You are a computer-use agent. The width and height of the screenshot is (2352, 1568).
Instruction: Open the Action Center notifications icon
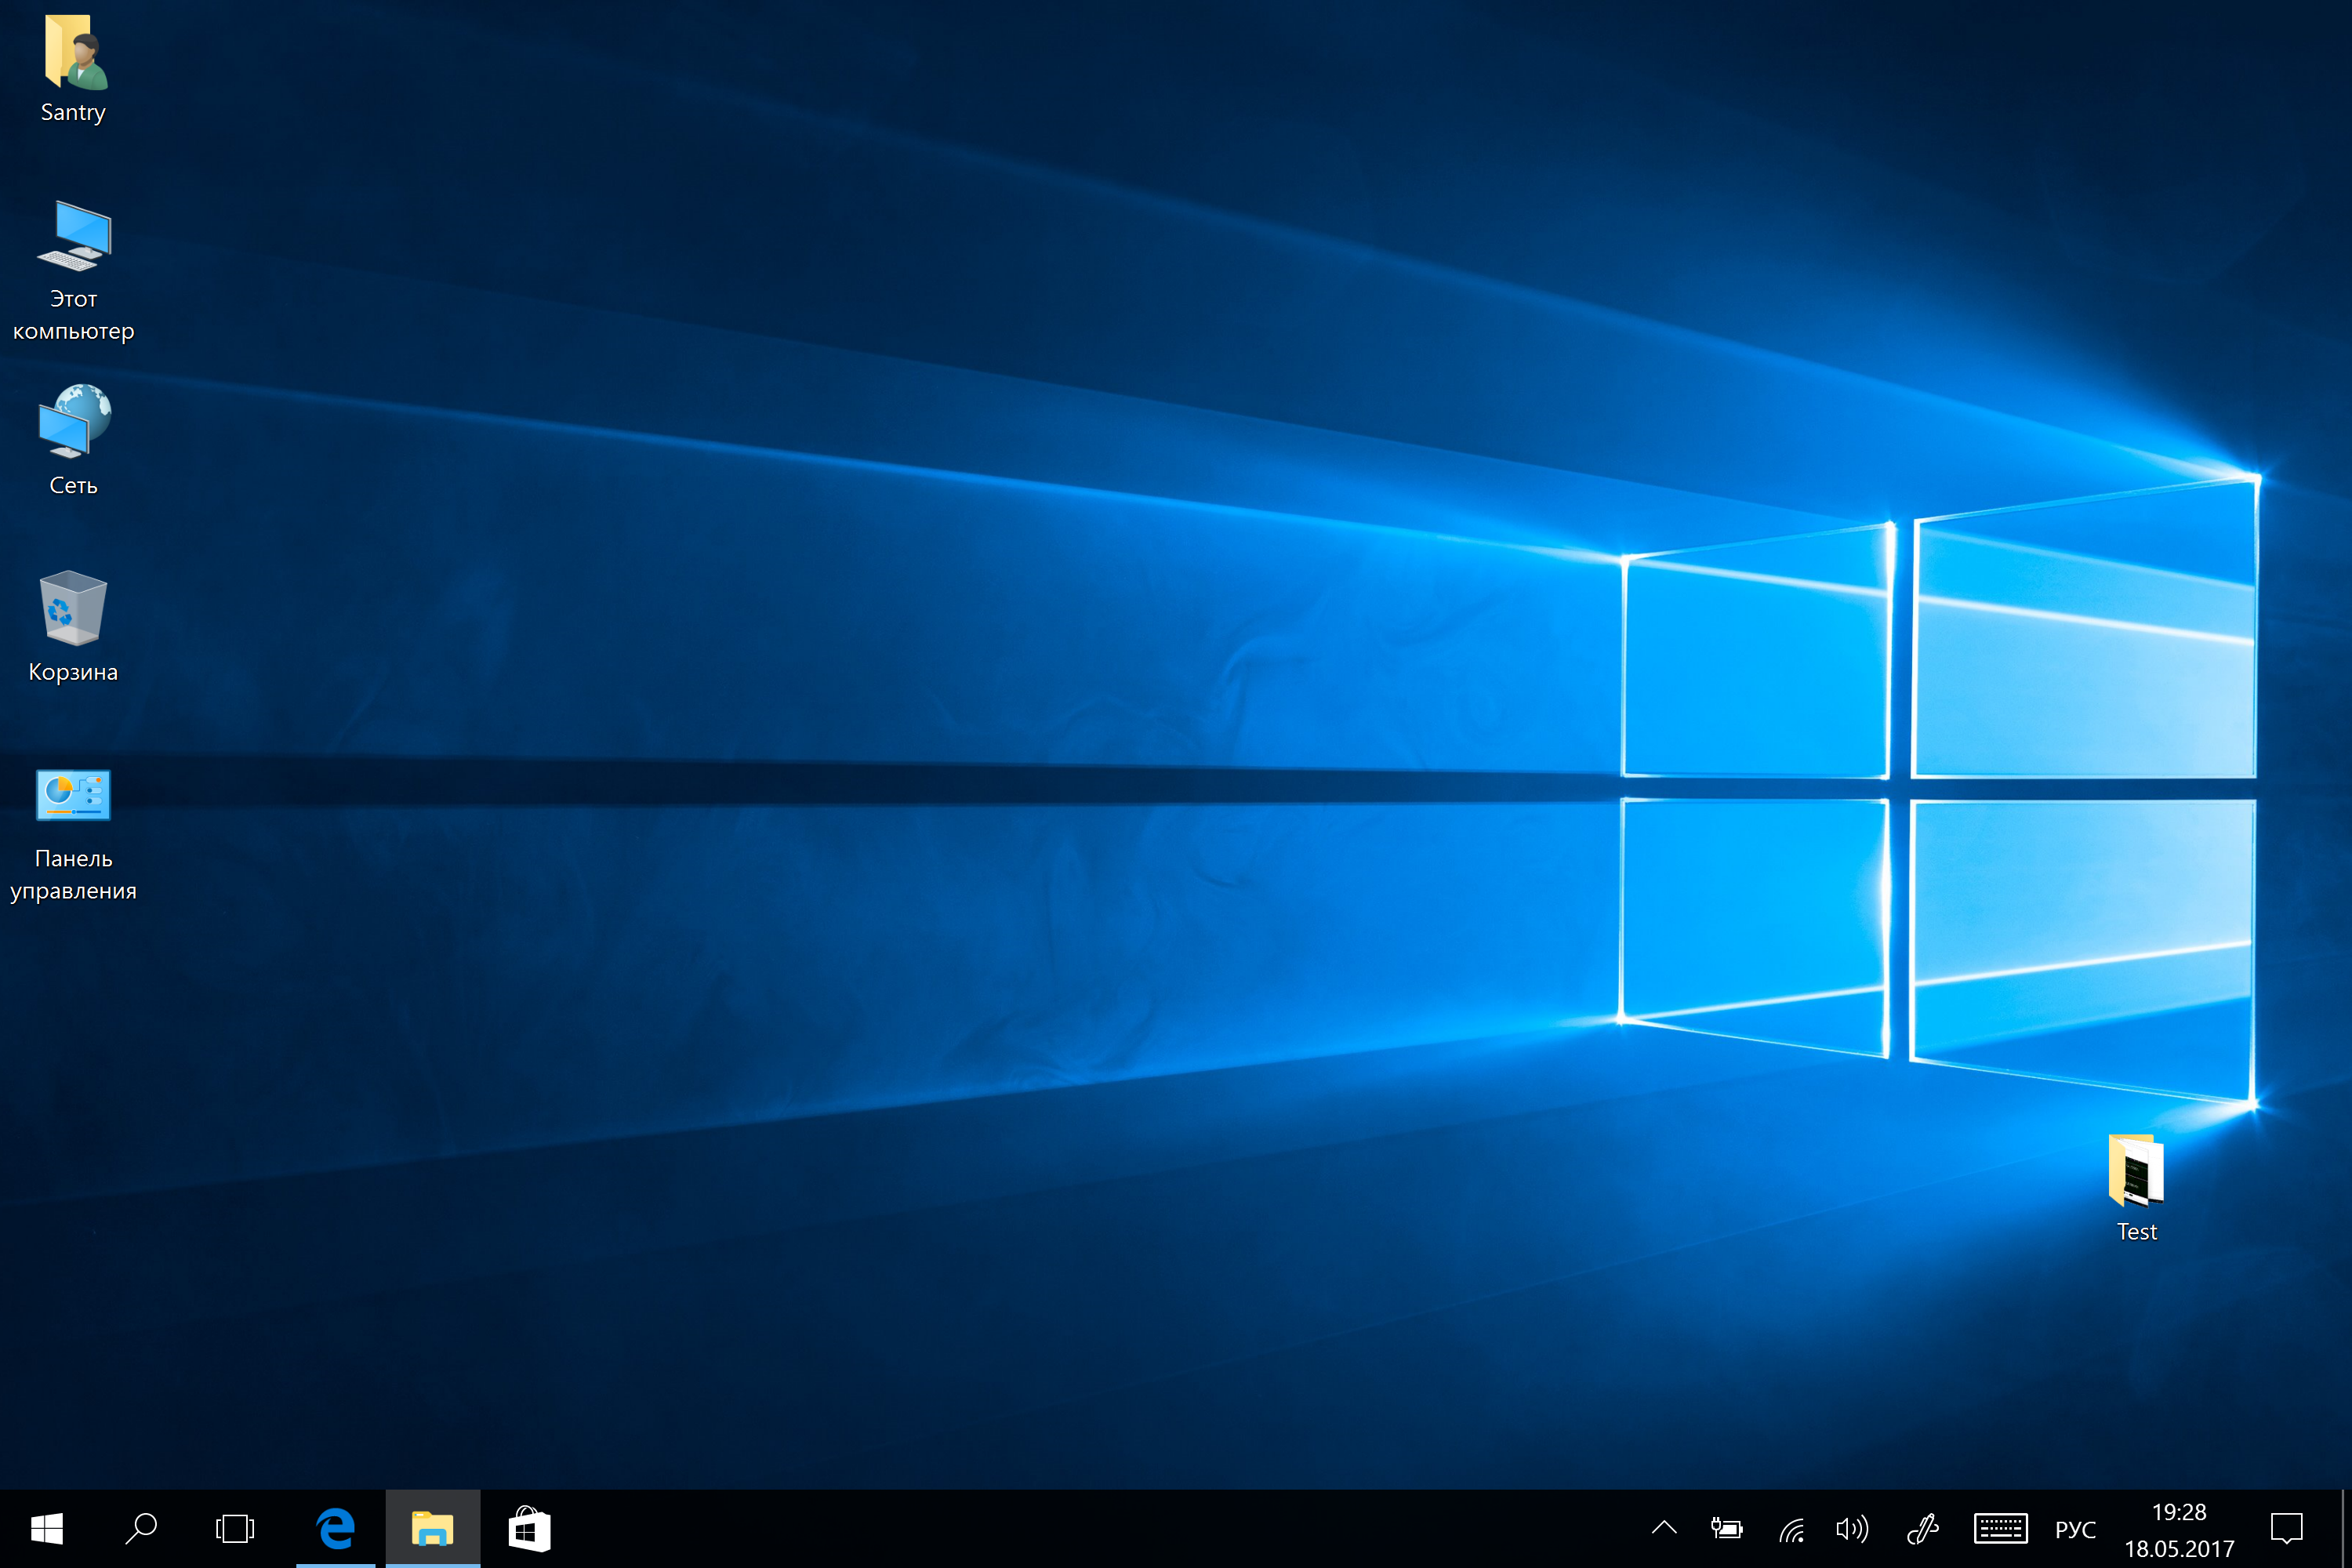[2287, 1529]
